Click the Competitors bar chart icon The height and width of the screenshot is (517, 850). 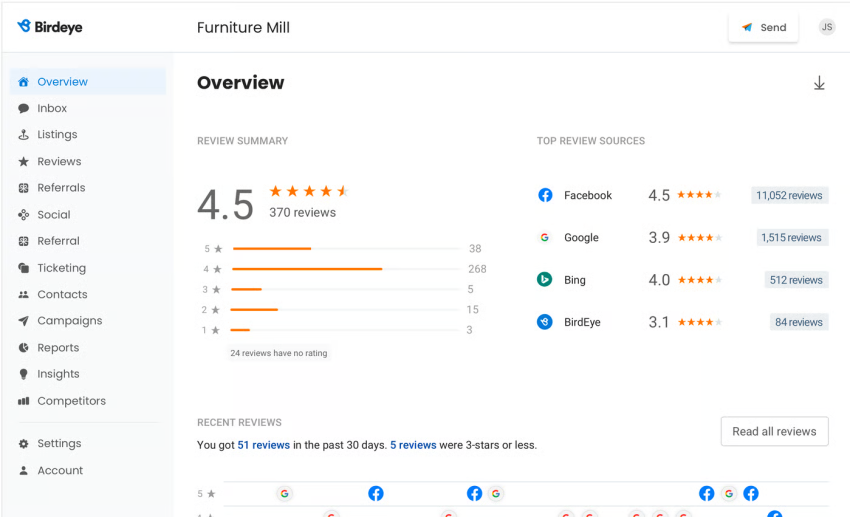click(23, 401)
